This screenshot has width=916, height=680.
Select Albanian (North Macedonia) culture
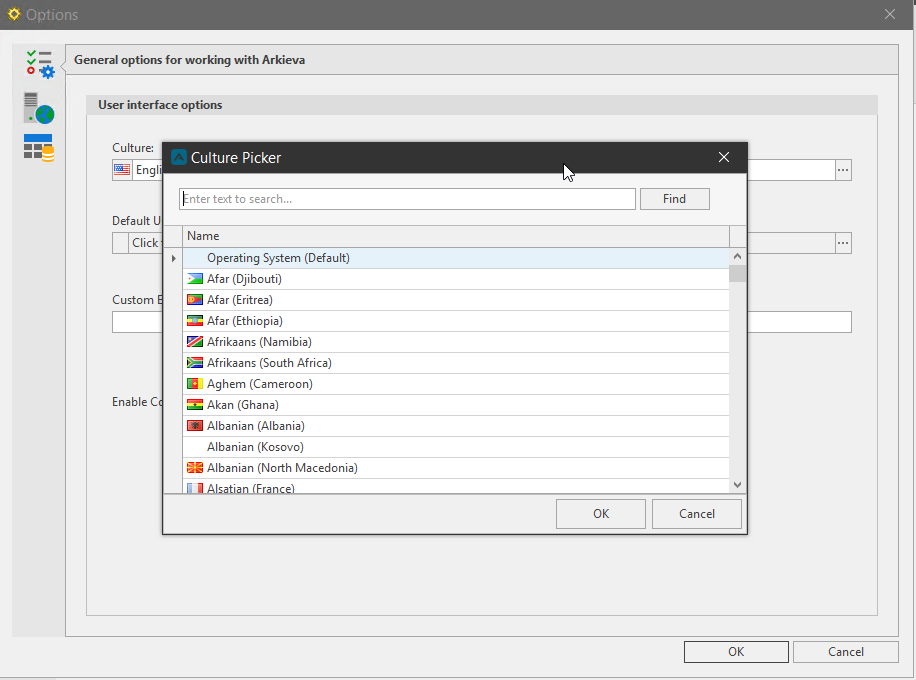pyautogui.click(x=456, y=468)
